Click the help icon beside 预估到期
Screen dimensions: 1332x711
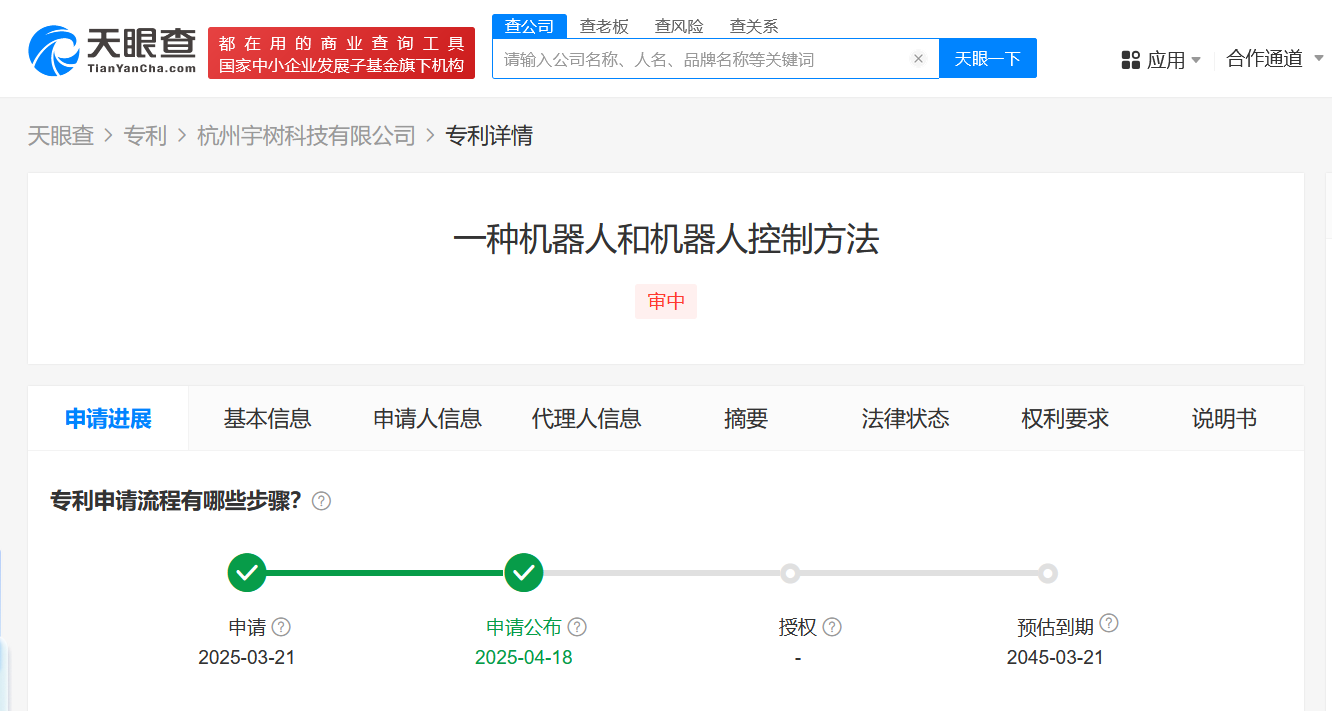pyautogui.click(x=1108, y=624)
